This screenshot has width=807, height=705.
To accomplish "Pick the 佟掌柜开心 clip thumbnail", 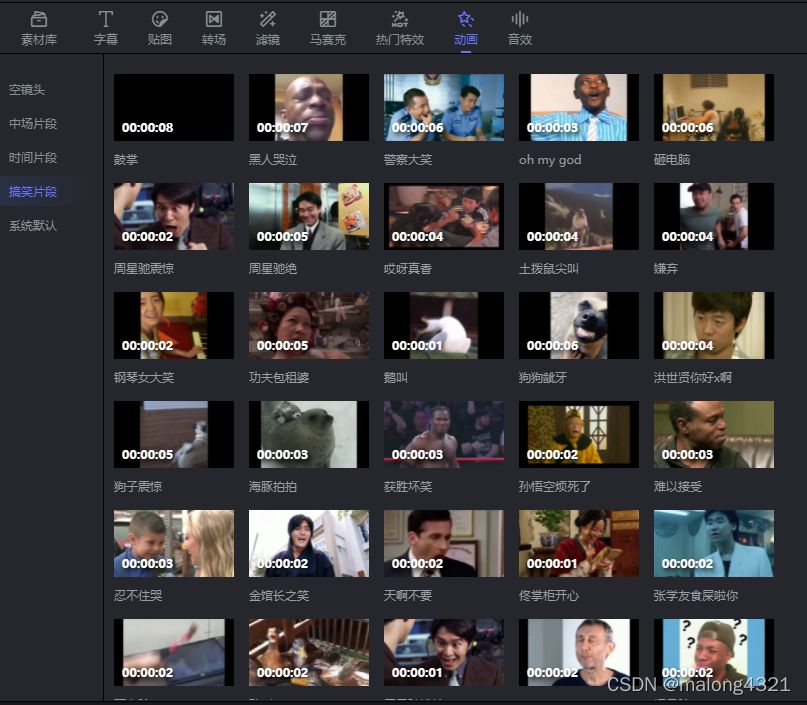I will [x=579, y=543].
